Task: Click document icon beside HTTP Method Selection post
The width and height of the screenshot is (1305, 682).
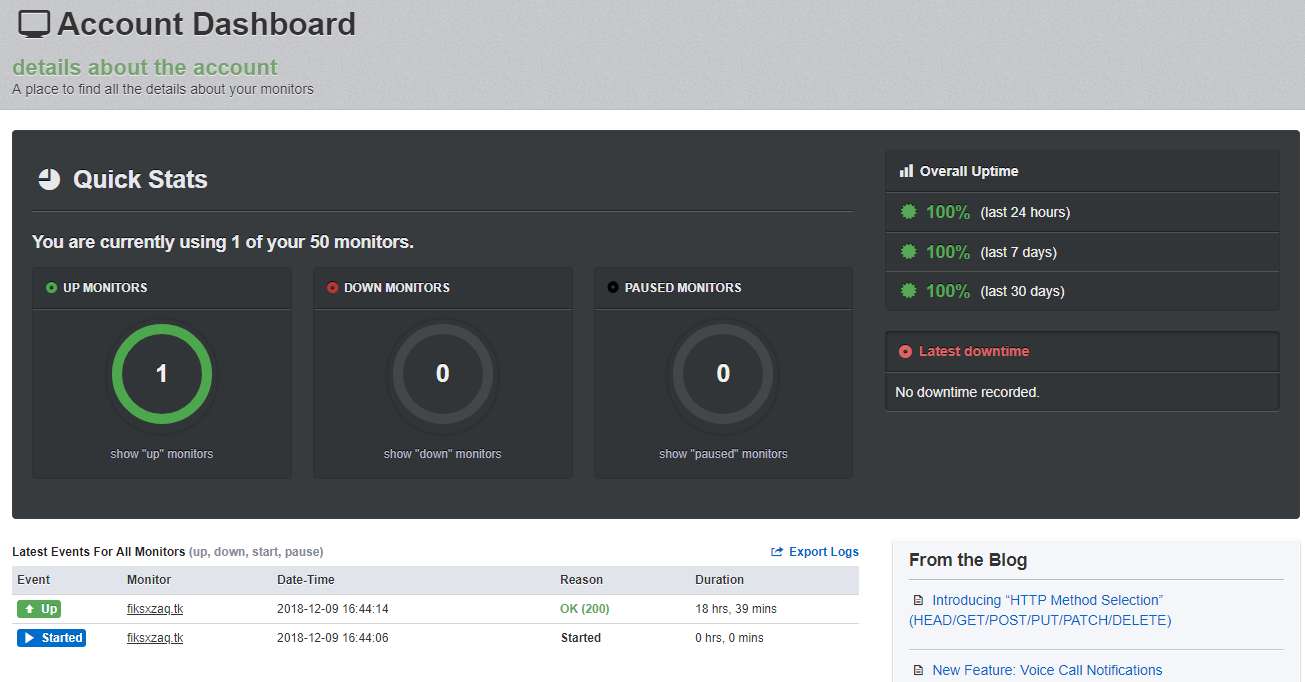Action: [918, 601]
